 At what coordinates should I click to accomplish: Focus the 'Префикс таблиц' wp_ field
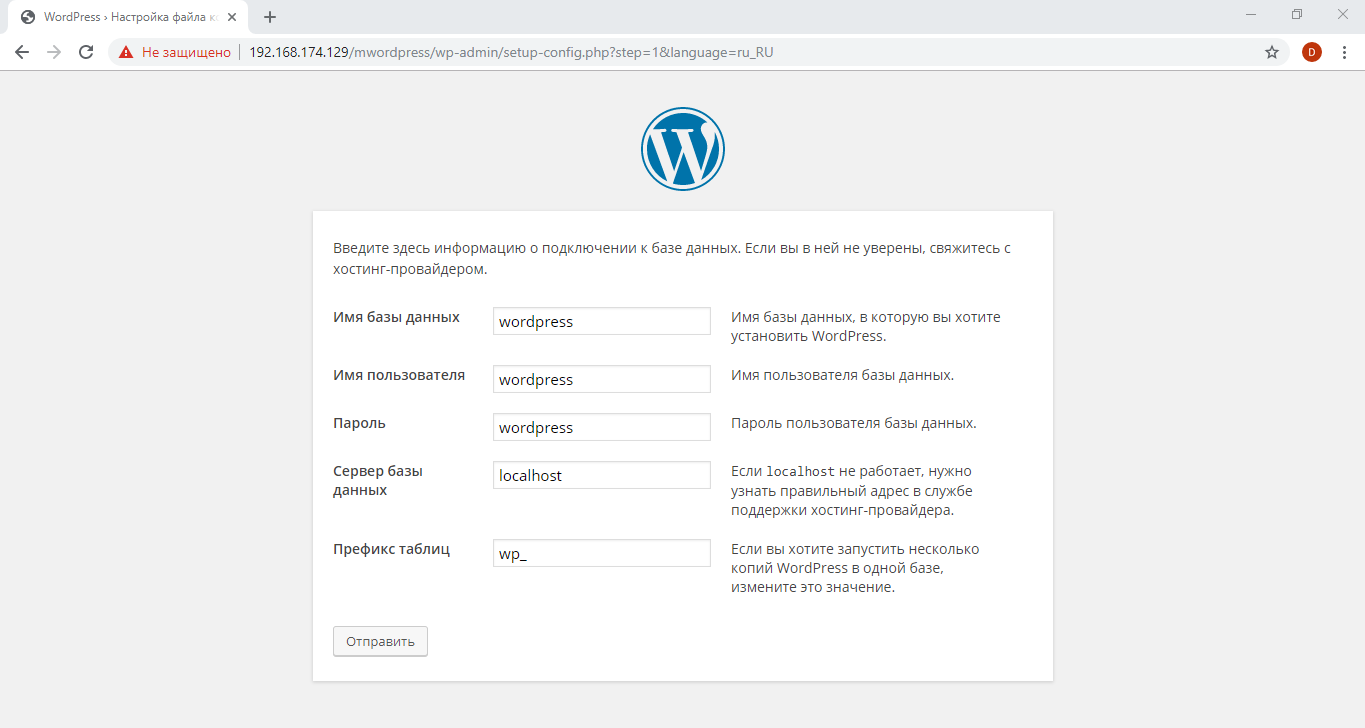click(x=602, y=553)
